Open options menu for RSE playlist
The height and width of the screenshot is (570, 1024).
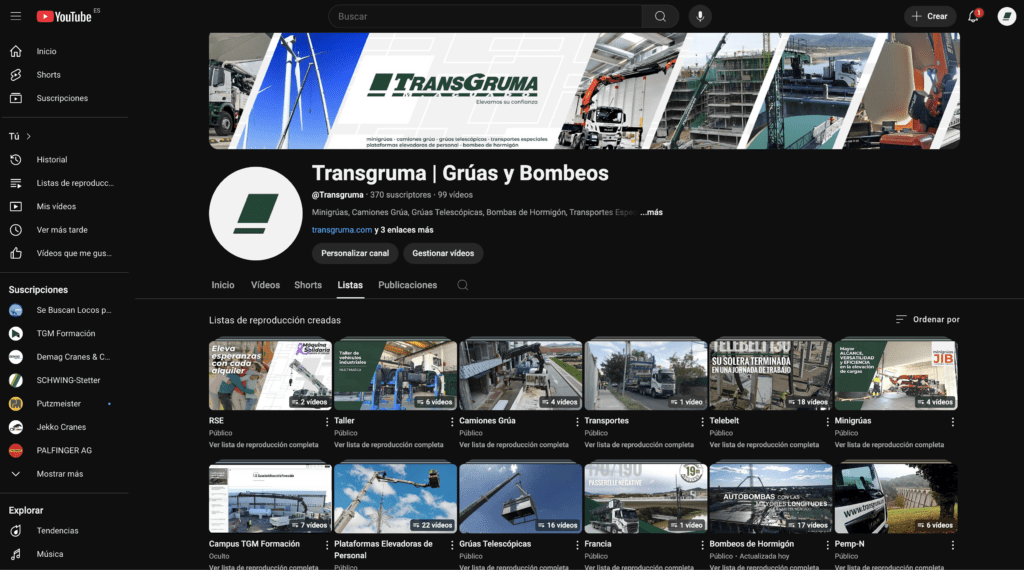(327, 422)
